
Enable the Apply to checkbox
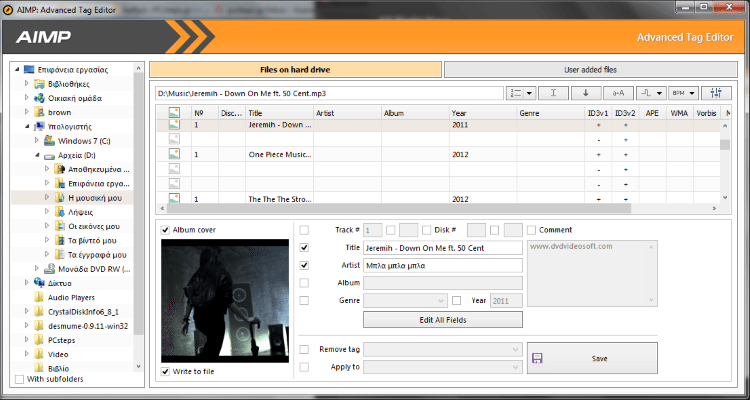[304, 367]
